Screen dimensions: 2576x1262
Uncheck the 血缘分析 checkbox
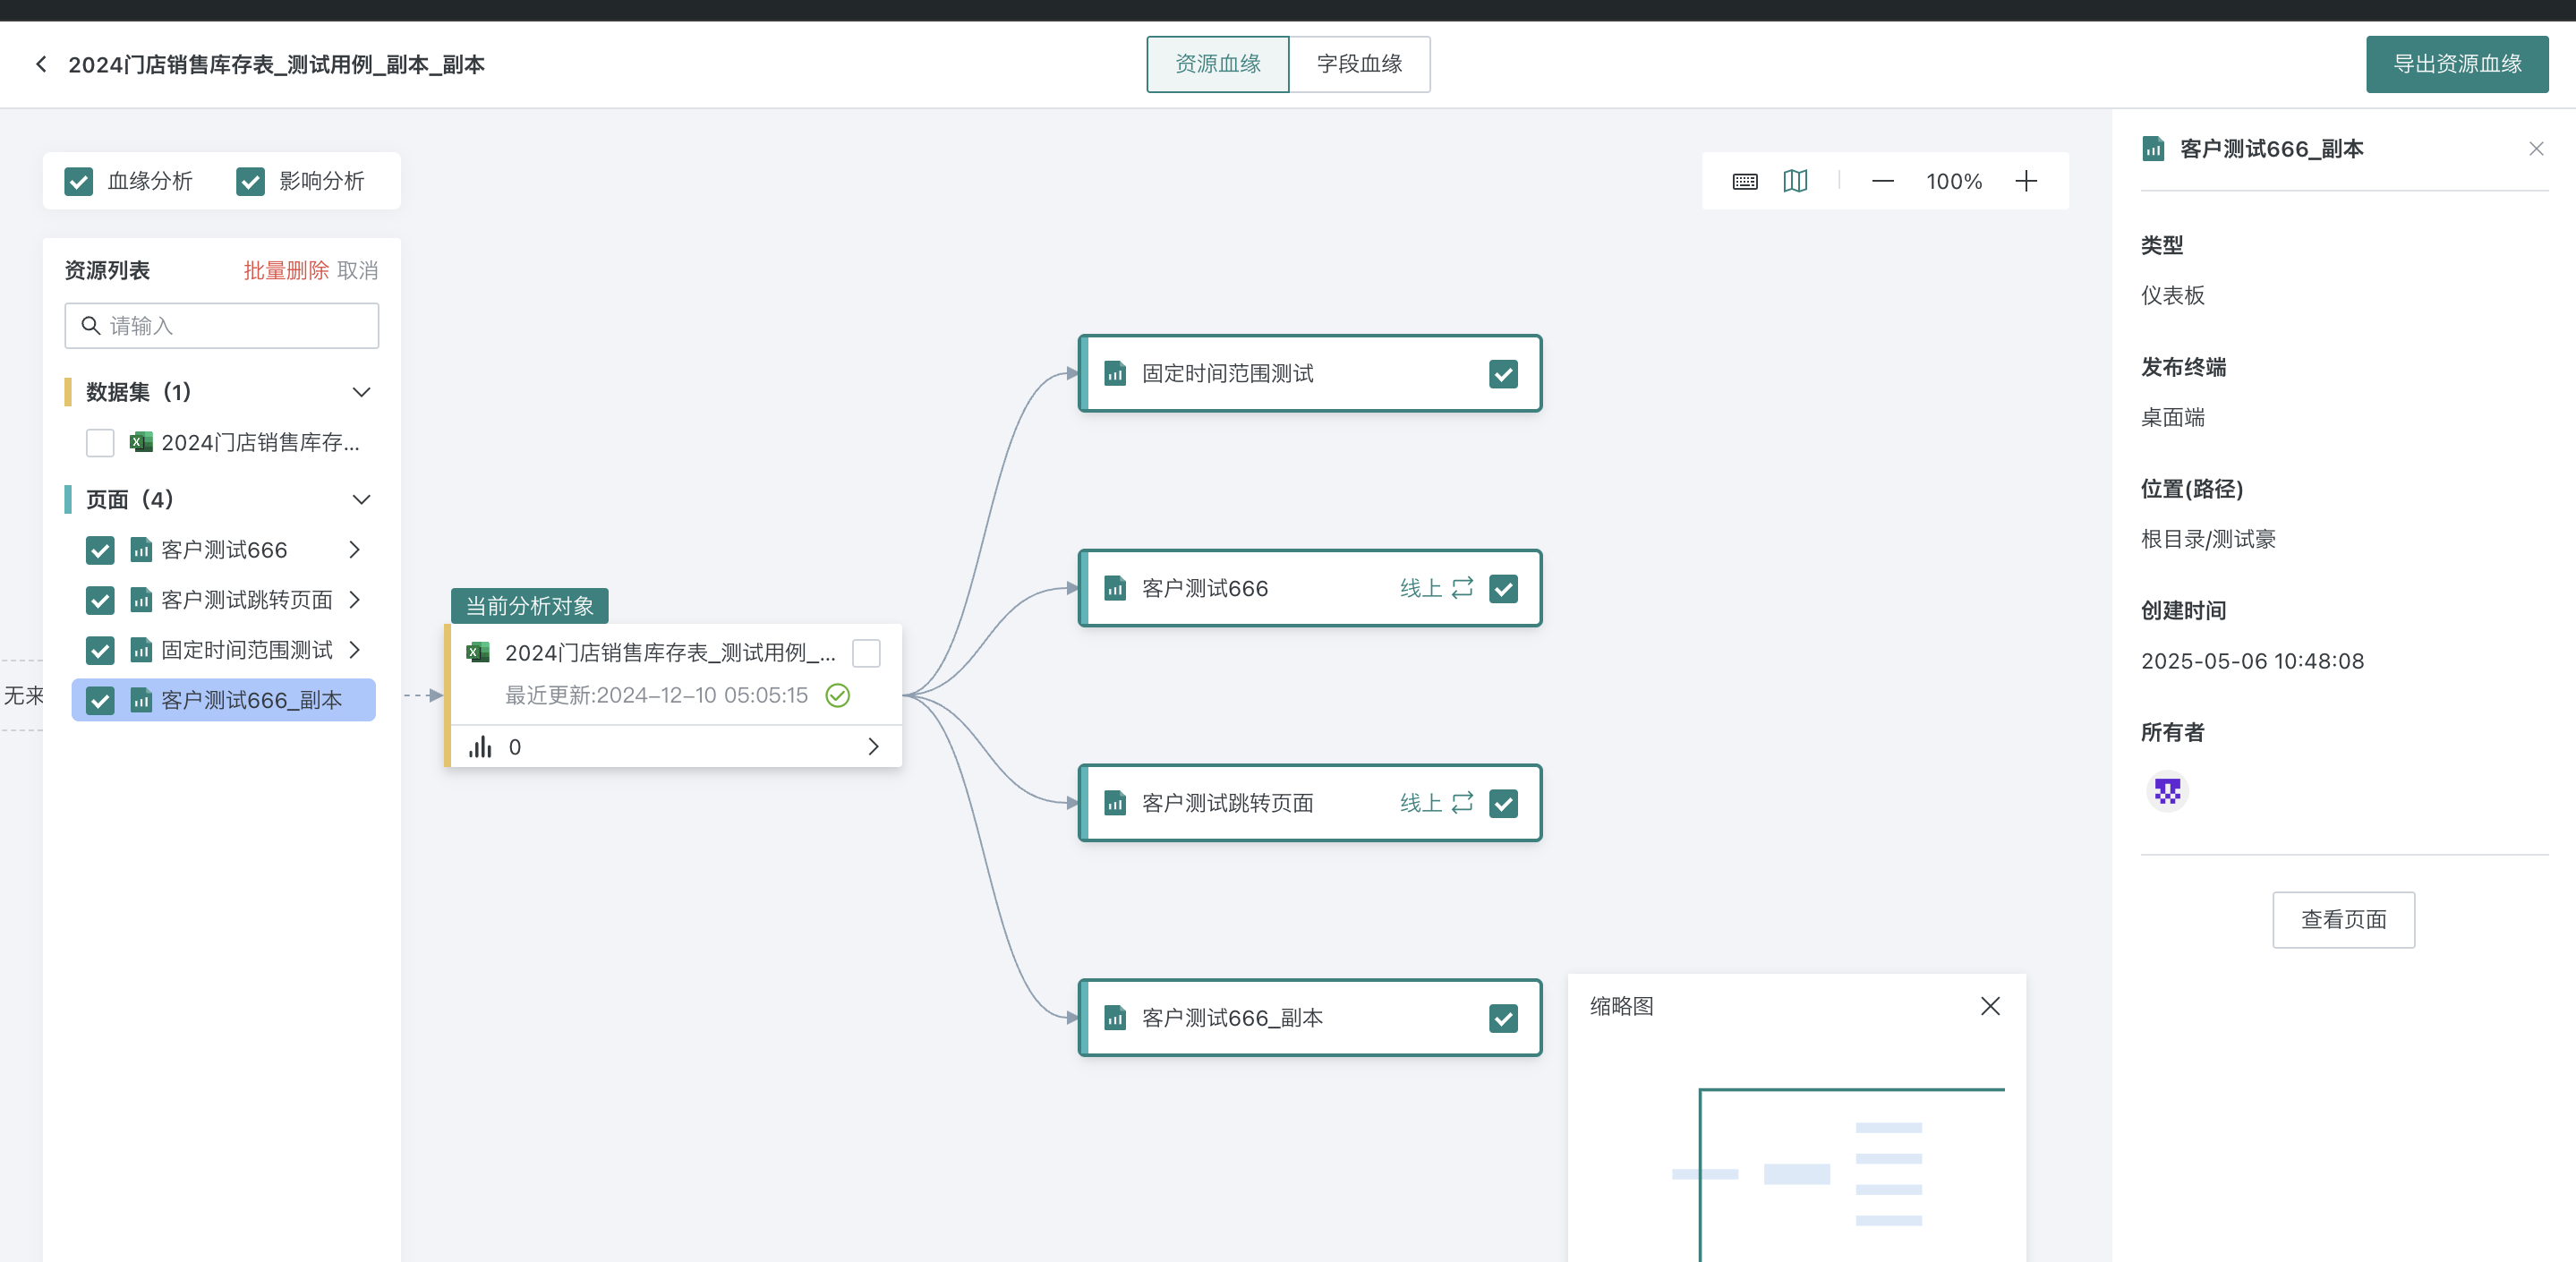(78, 181)
